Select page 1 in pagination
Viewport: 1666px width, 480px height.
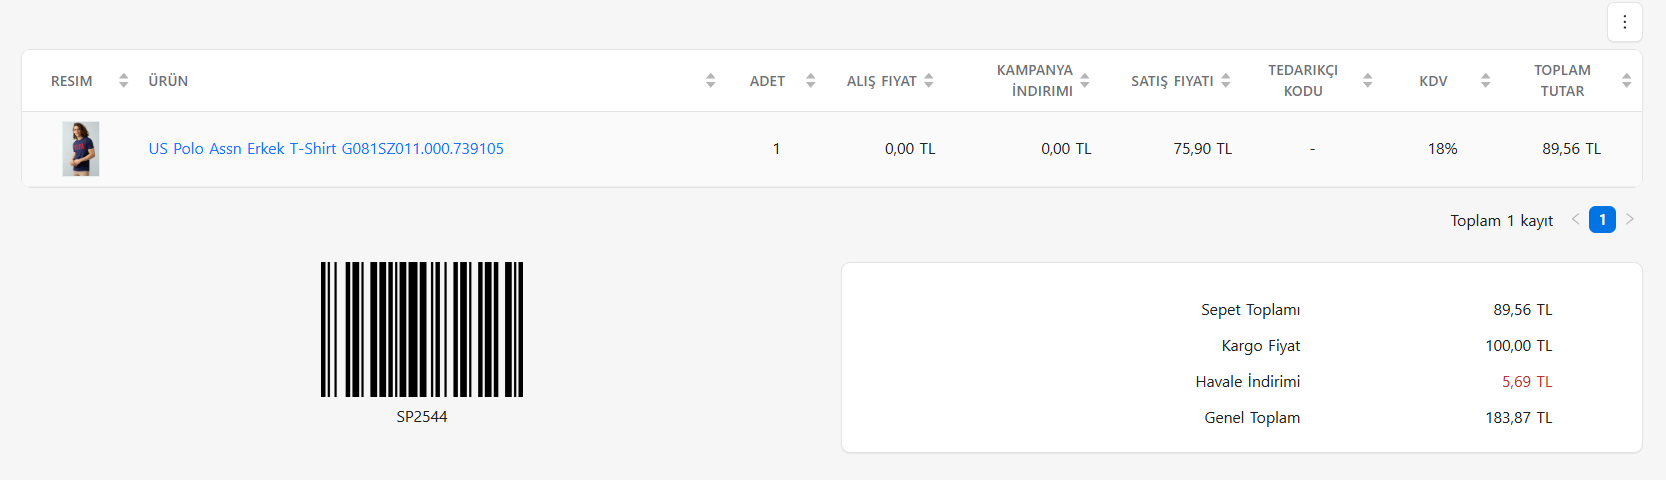coord(1602,220)
